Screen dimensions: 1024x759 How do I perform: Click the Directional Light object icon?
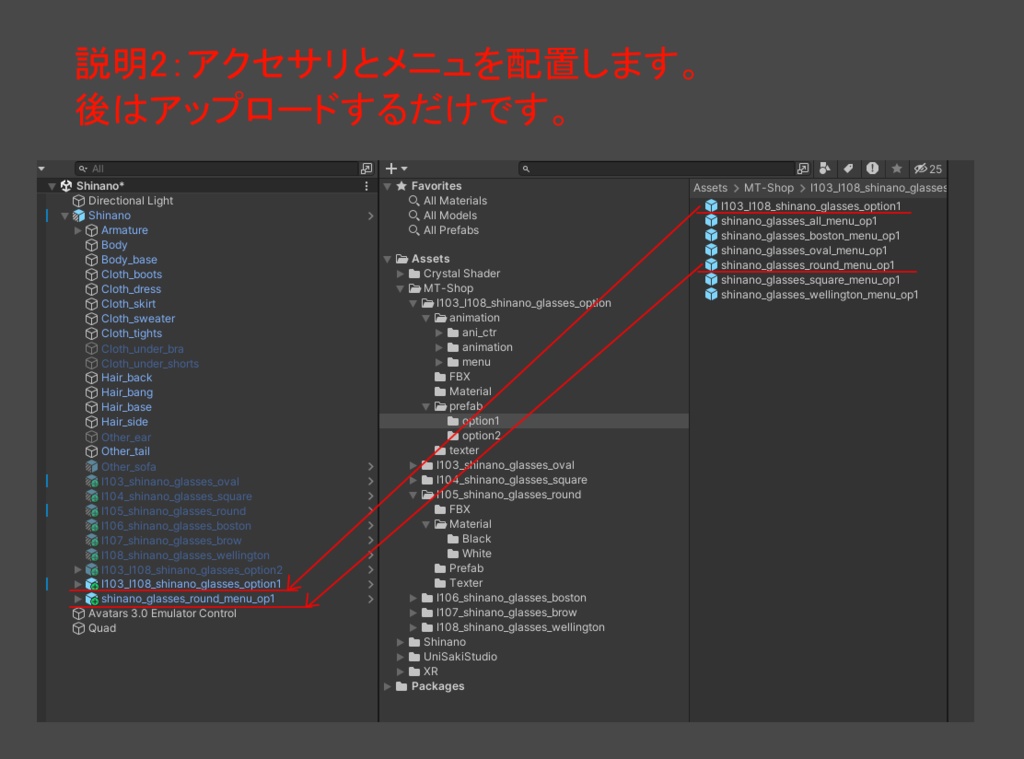tap(78, 201)
